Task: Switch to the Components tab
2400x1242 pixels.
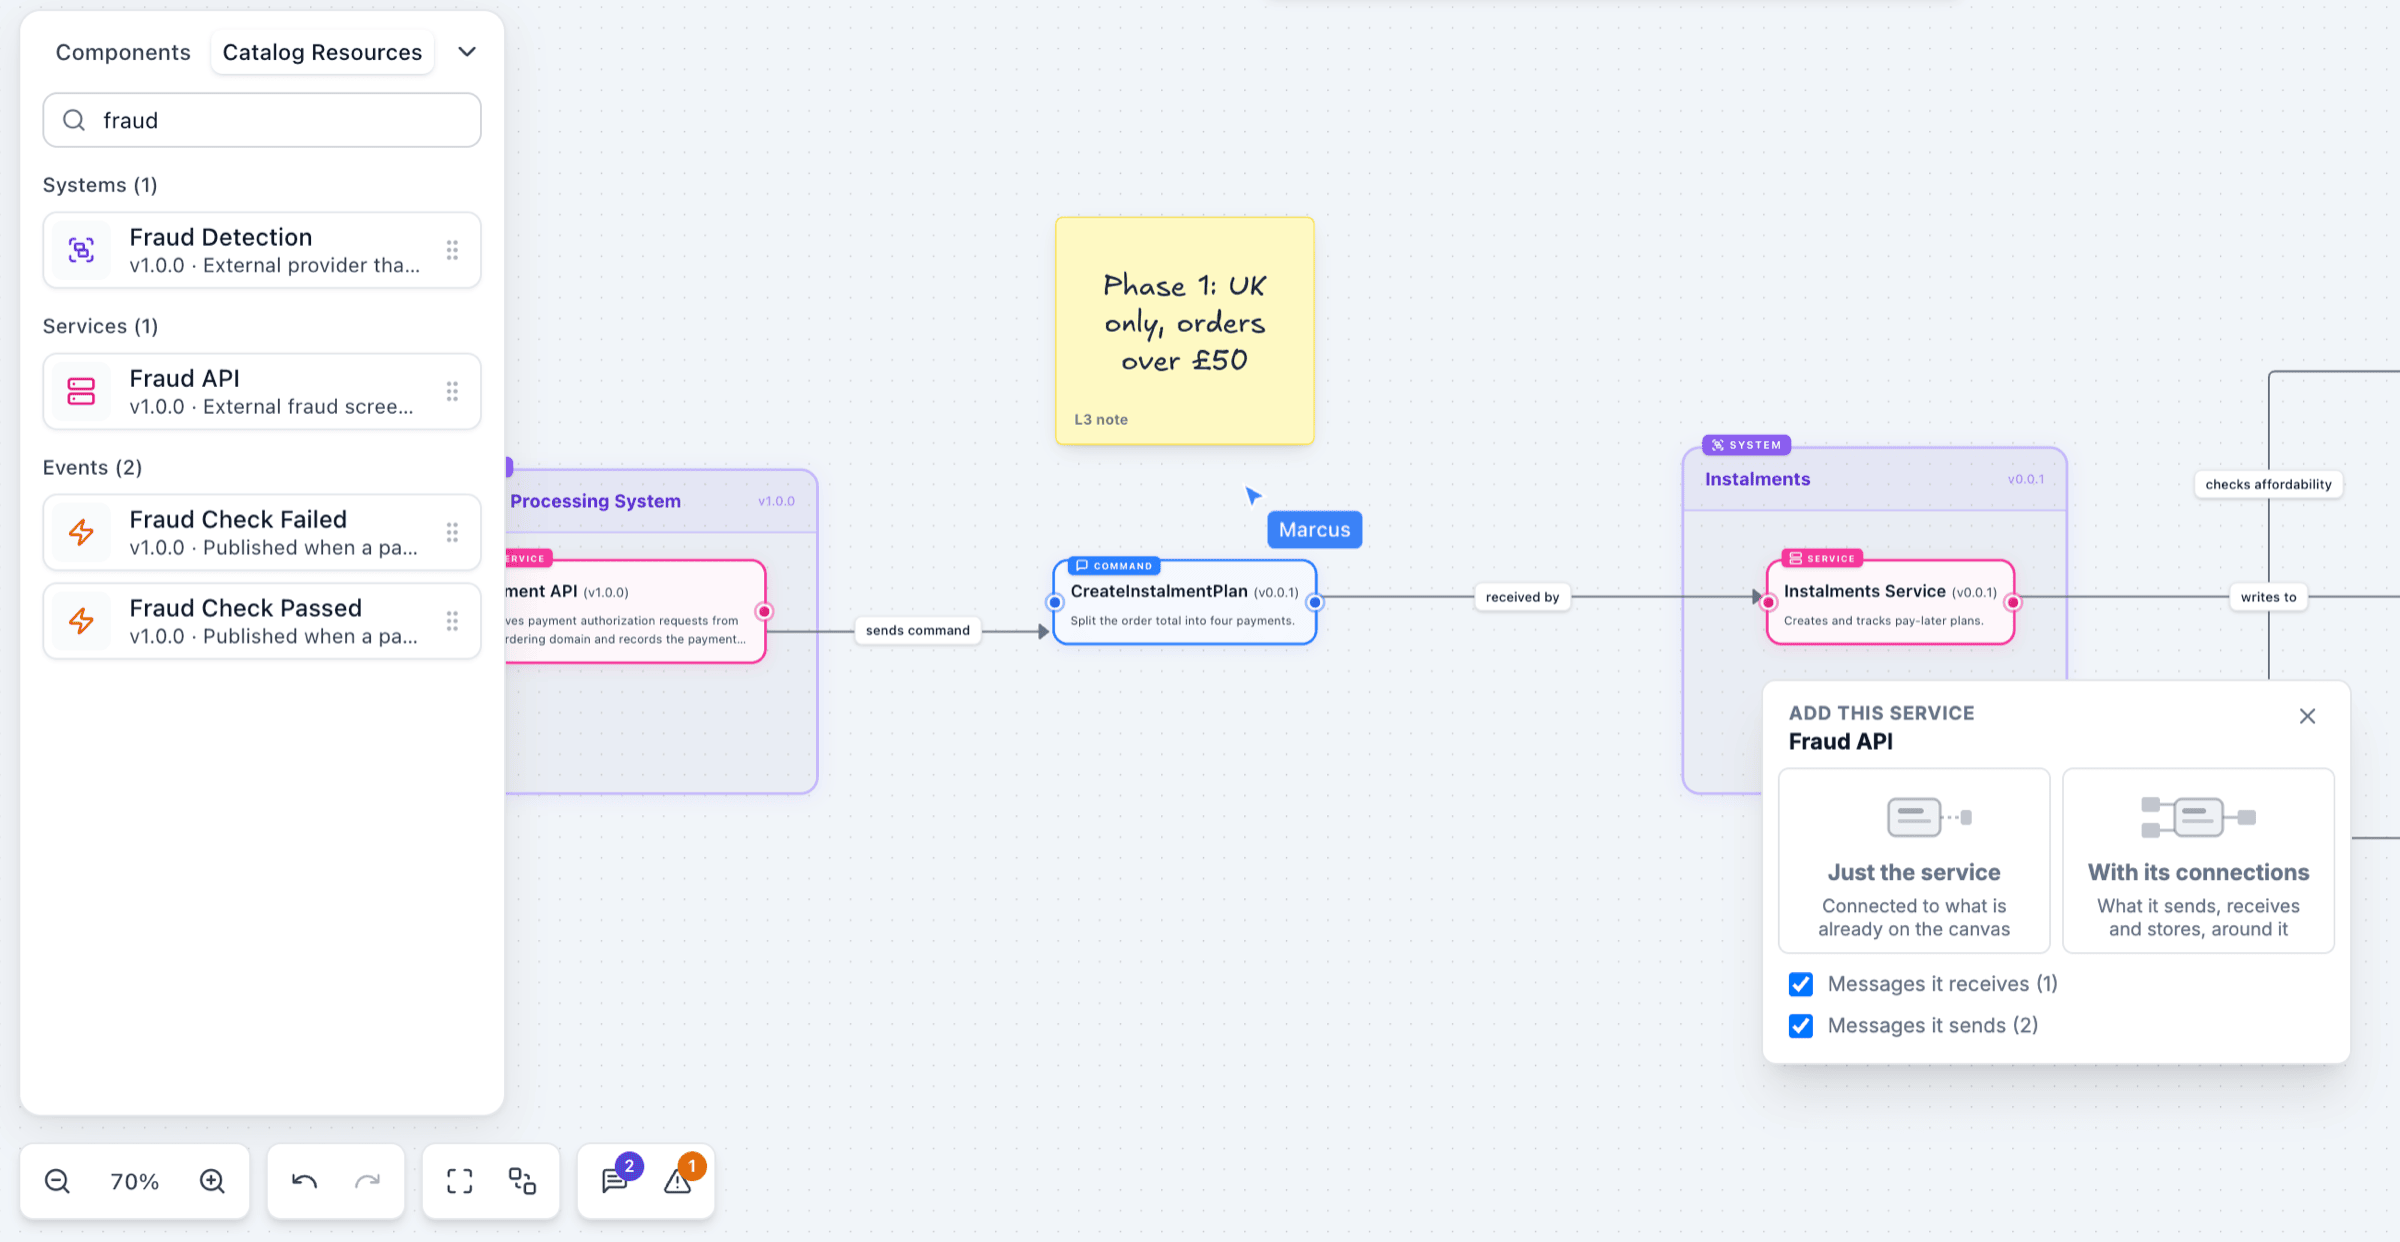Action: point(123,52)
